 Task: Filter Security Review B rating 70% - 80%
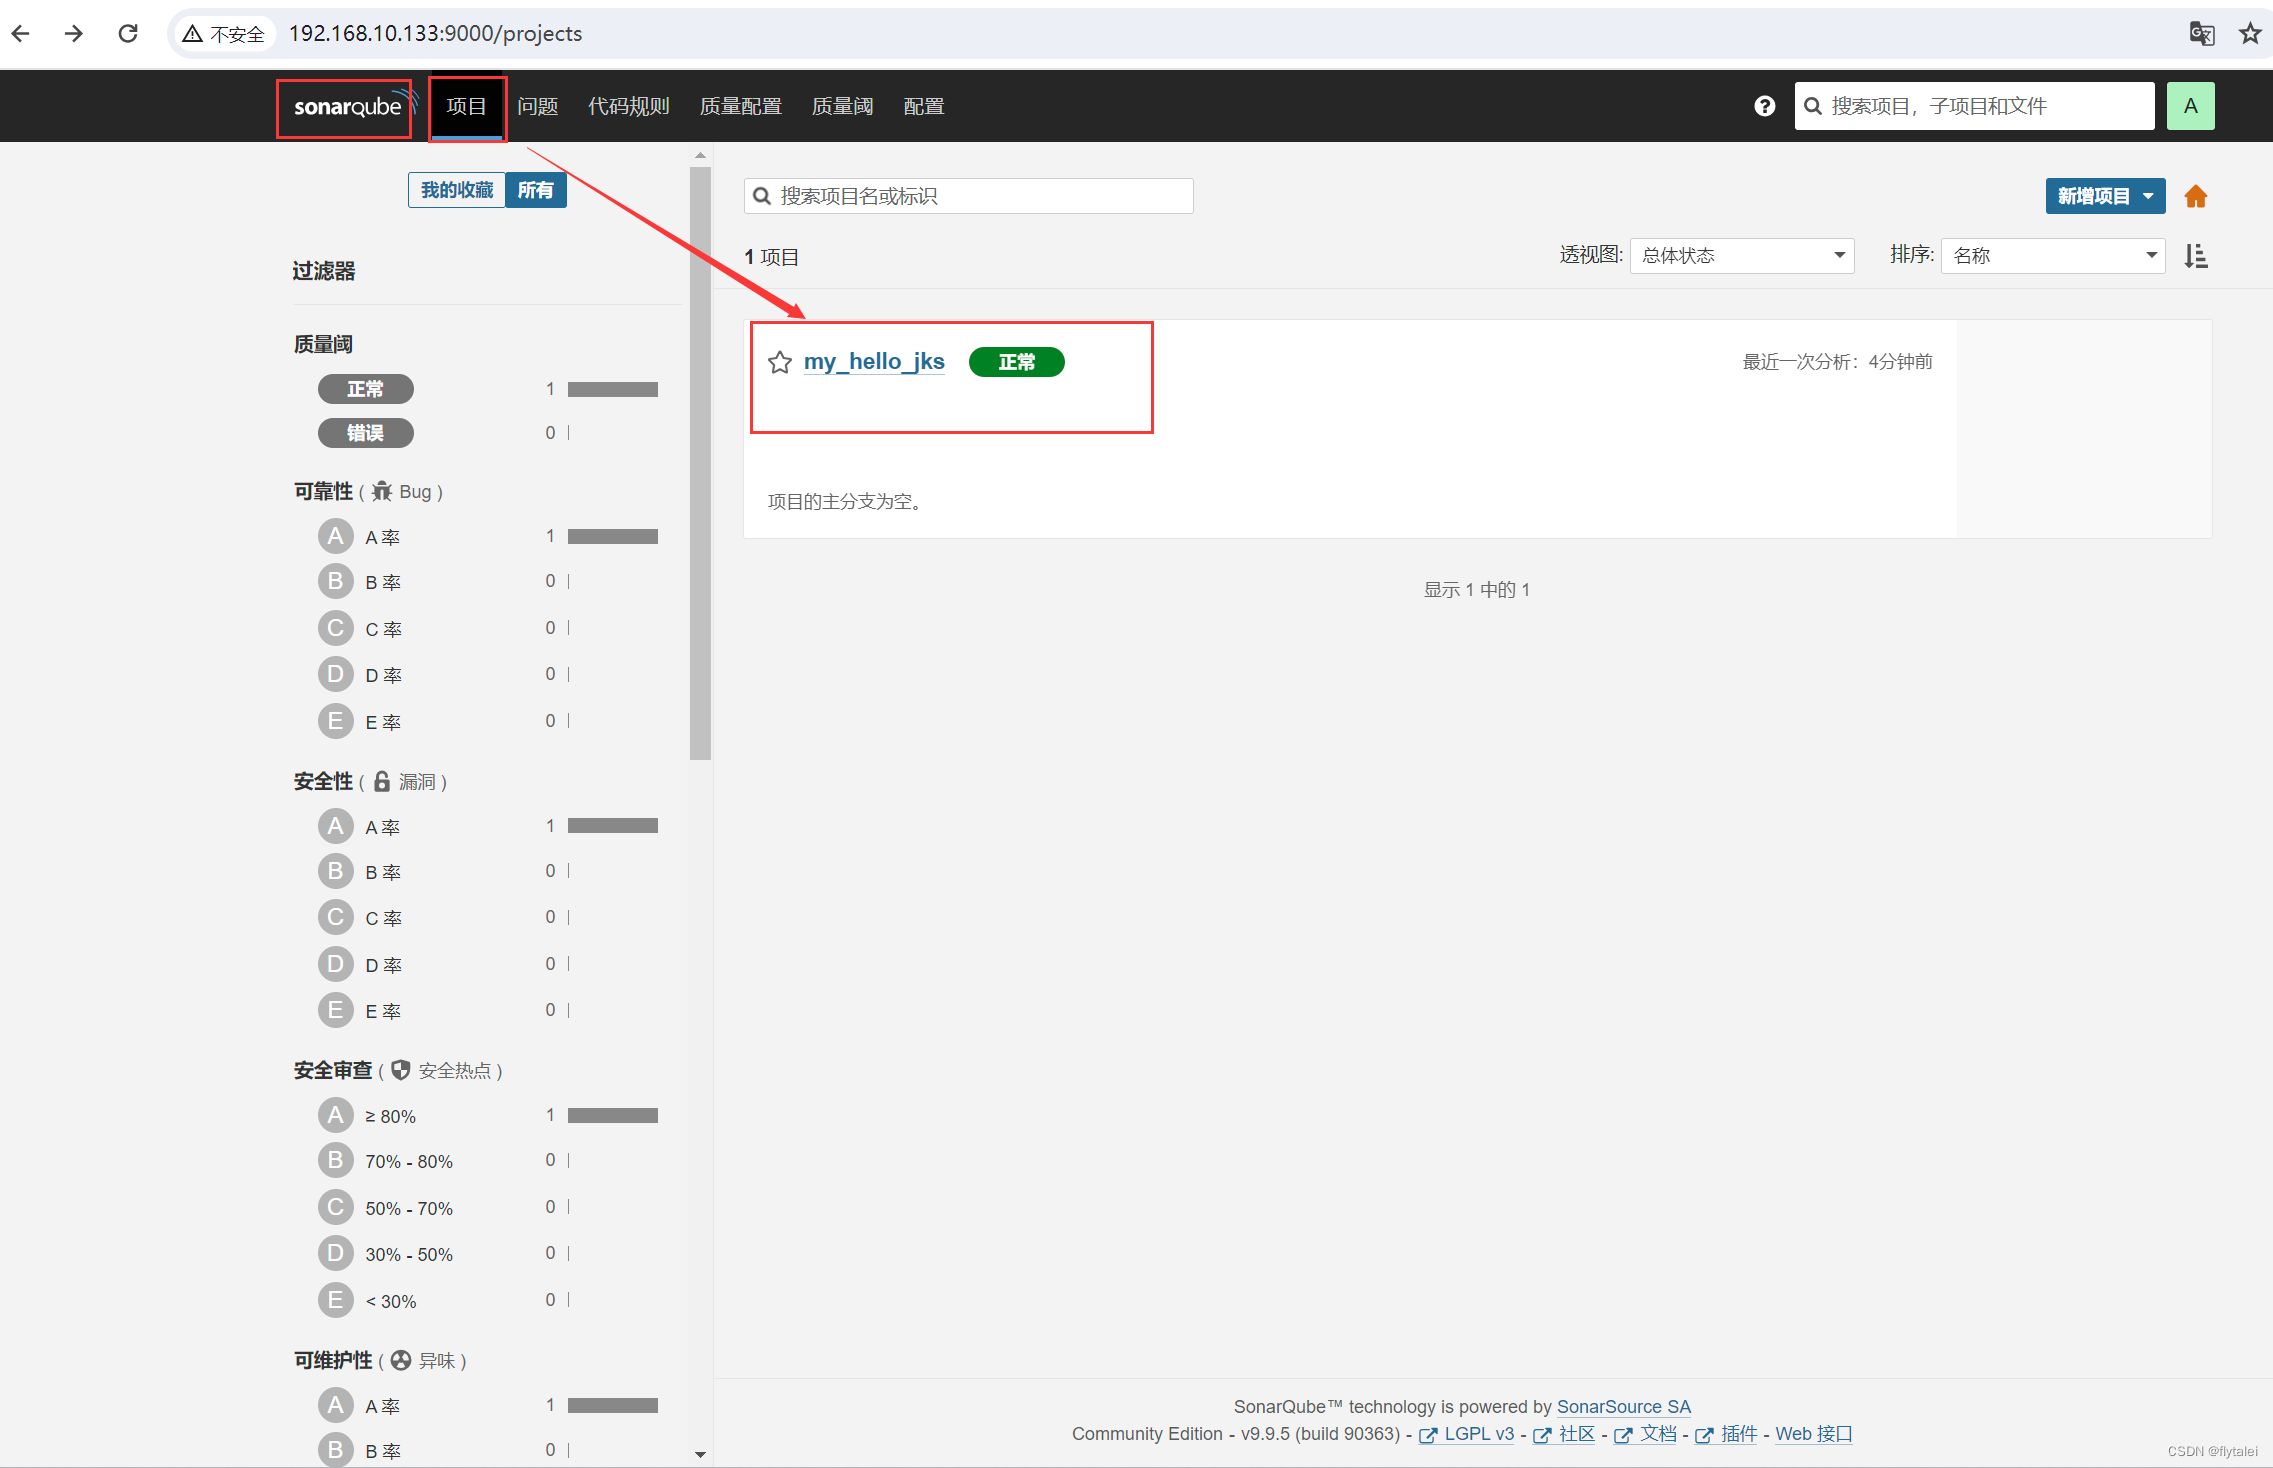tap(336, 1160)
